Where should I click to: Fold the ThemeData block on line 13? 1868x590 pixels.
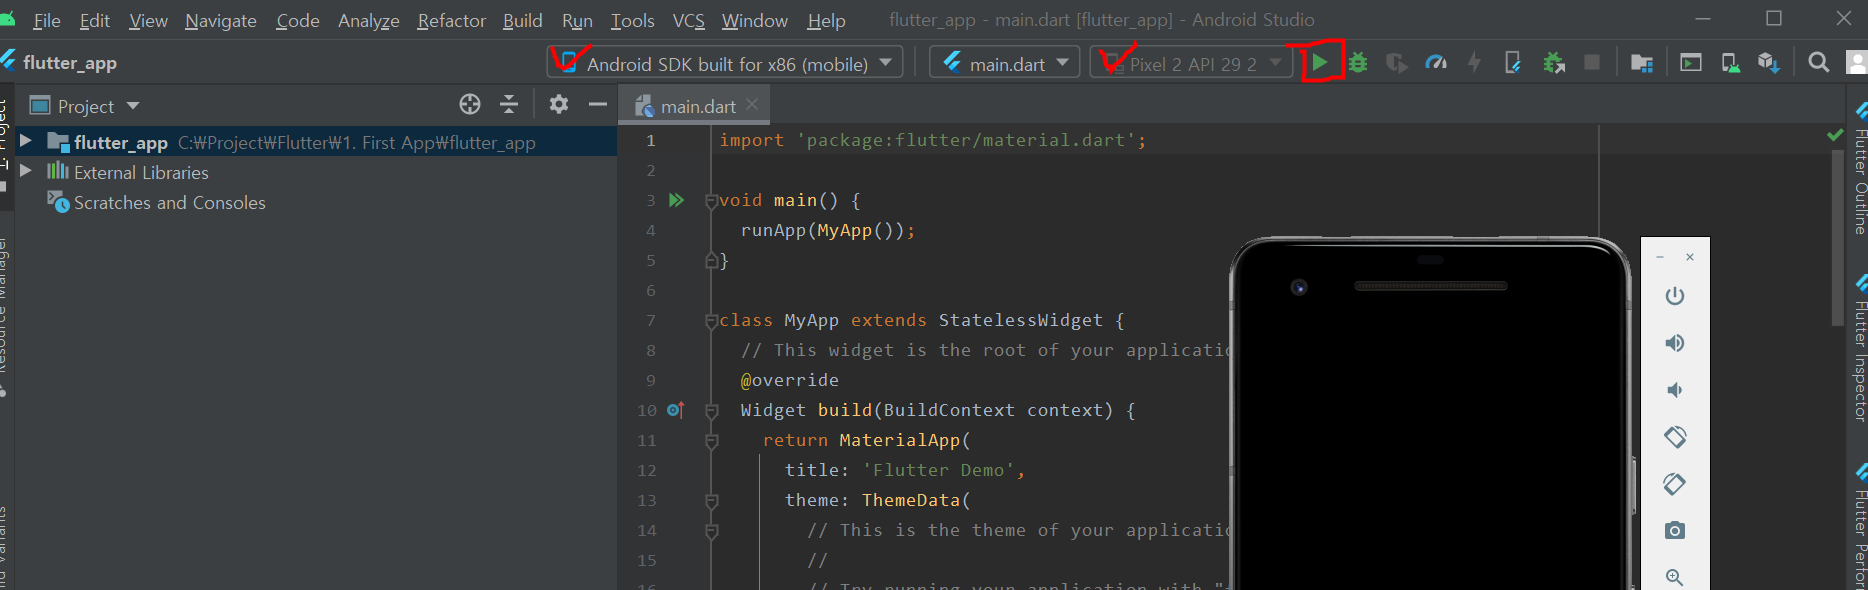(711, 501)
